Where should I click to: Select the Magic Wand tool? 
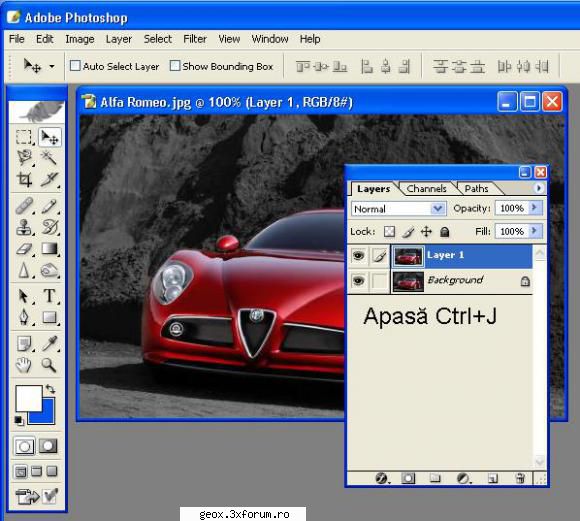[x=49, y=157]
